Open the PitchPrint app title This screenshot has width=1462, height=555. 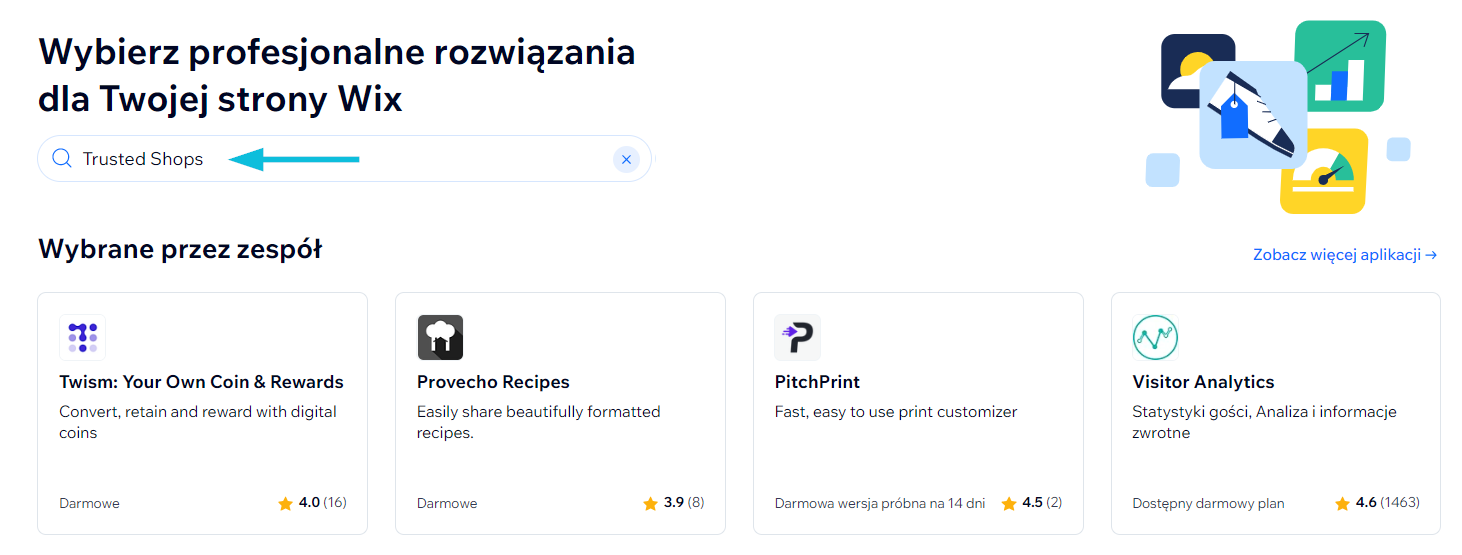point(817,382)
